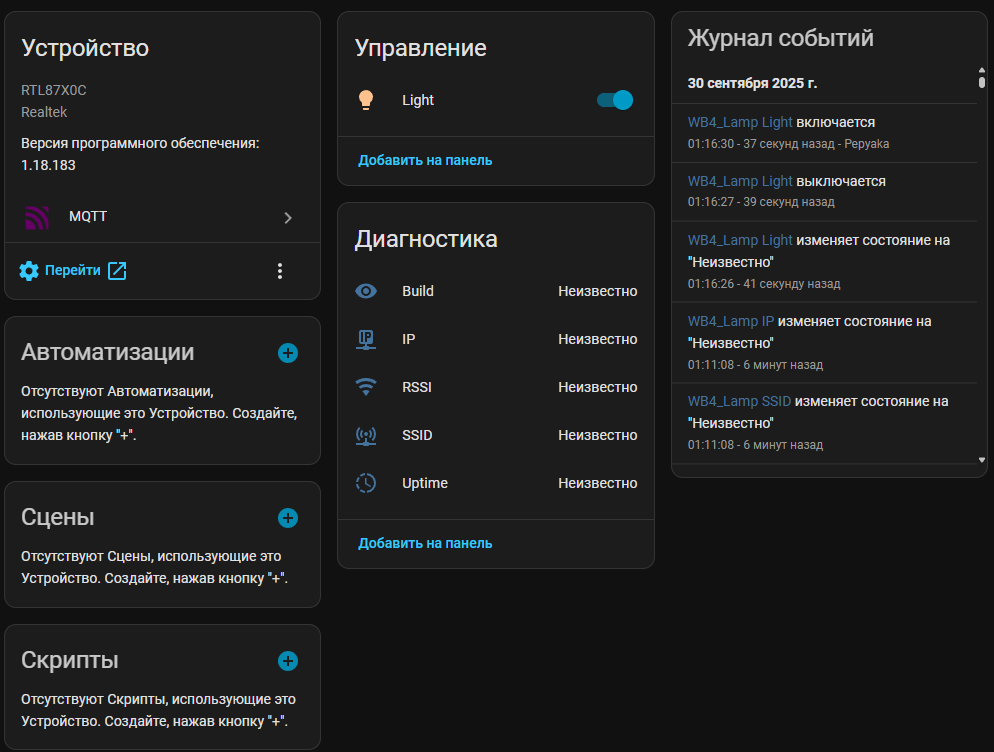The width and height of the screenshot is (994, 752).
Task: Click the gear icon beside Перейти
Action: [x=29, y=271]
